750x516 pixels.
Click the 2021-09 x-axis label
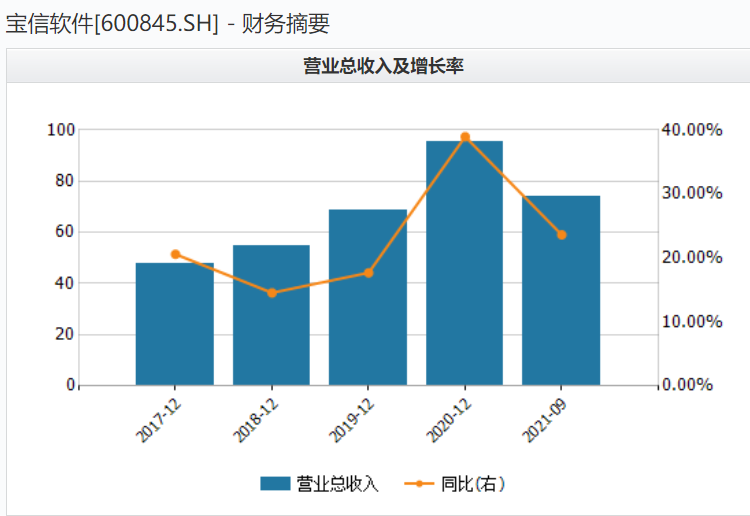point(544,420)
